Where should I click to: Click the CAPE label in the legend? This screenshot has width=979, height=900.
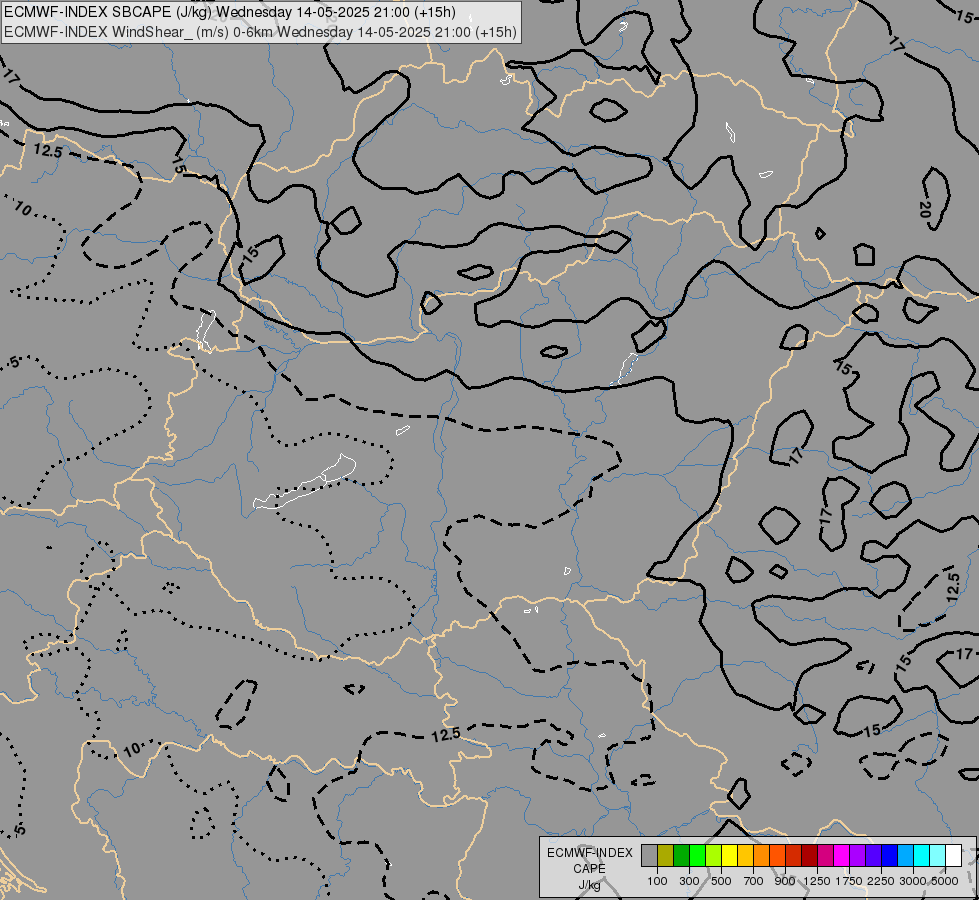click(589, 869)
